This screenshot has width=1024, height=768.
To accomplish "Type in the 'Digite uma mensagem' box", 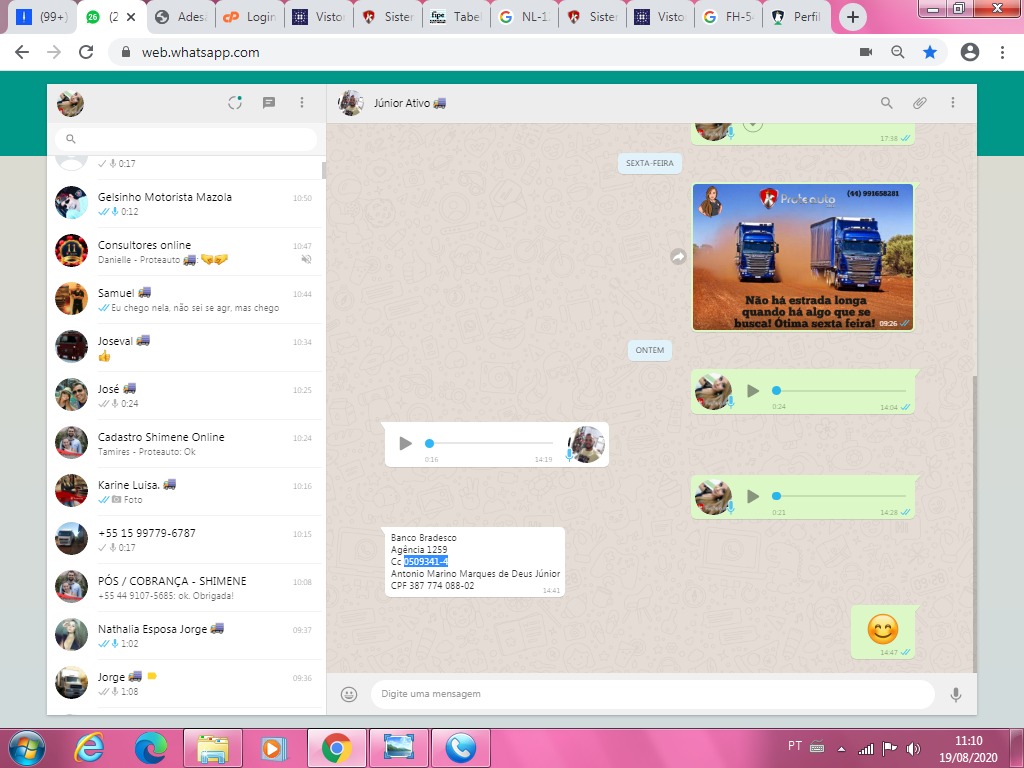I will tap(650, 694).
